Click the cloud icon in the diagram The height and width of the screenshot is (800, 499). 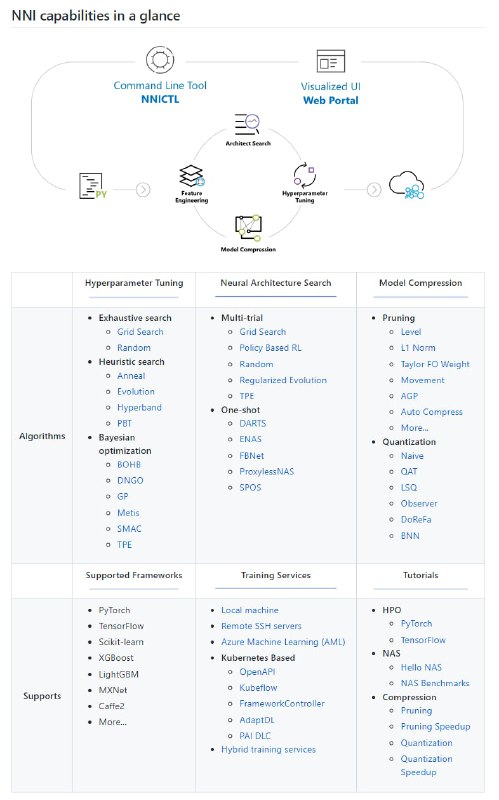click(x=407, y=185)
